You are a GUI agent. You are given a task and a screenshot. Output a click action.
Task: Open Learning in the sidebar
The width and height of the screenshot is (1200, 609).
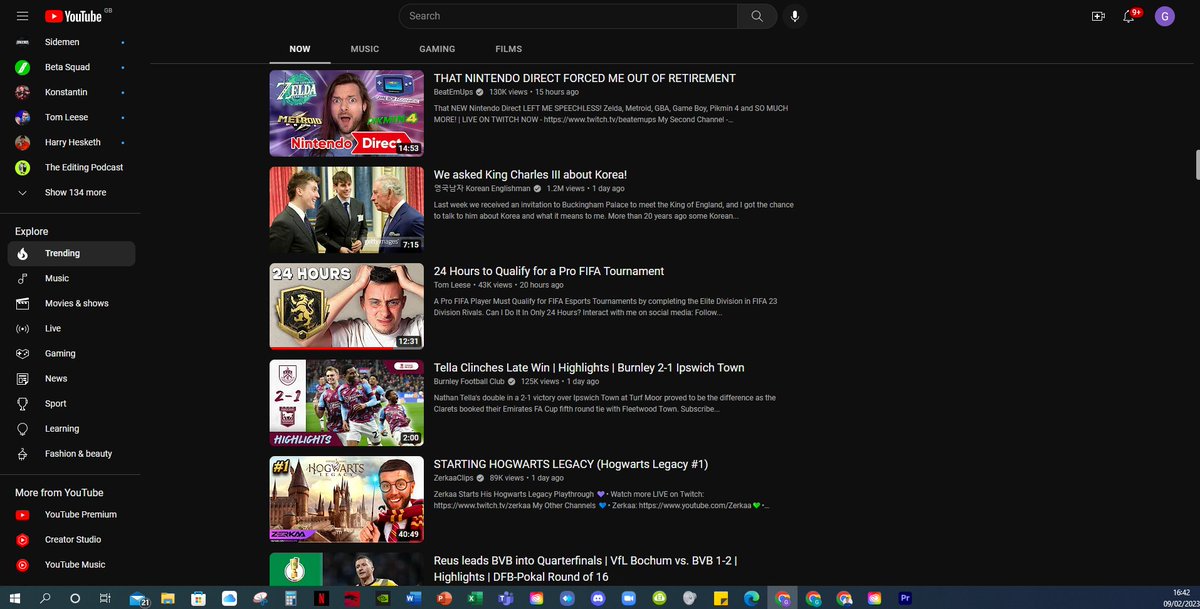coord(71,429)
